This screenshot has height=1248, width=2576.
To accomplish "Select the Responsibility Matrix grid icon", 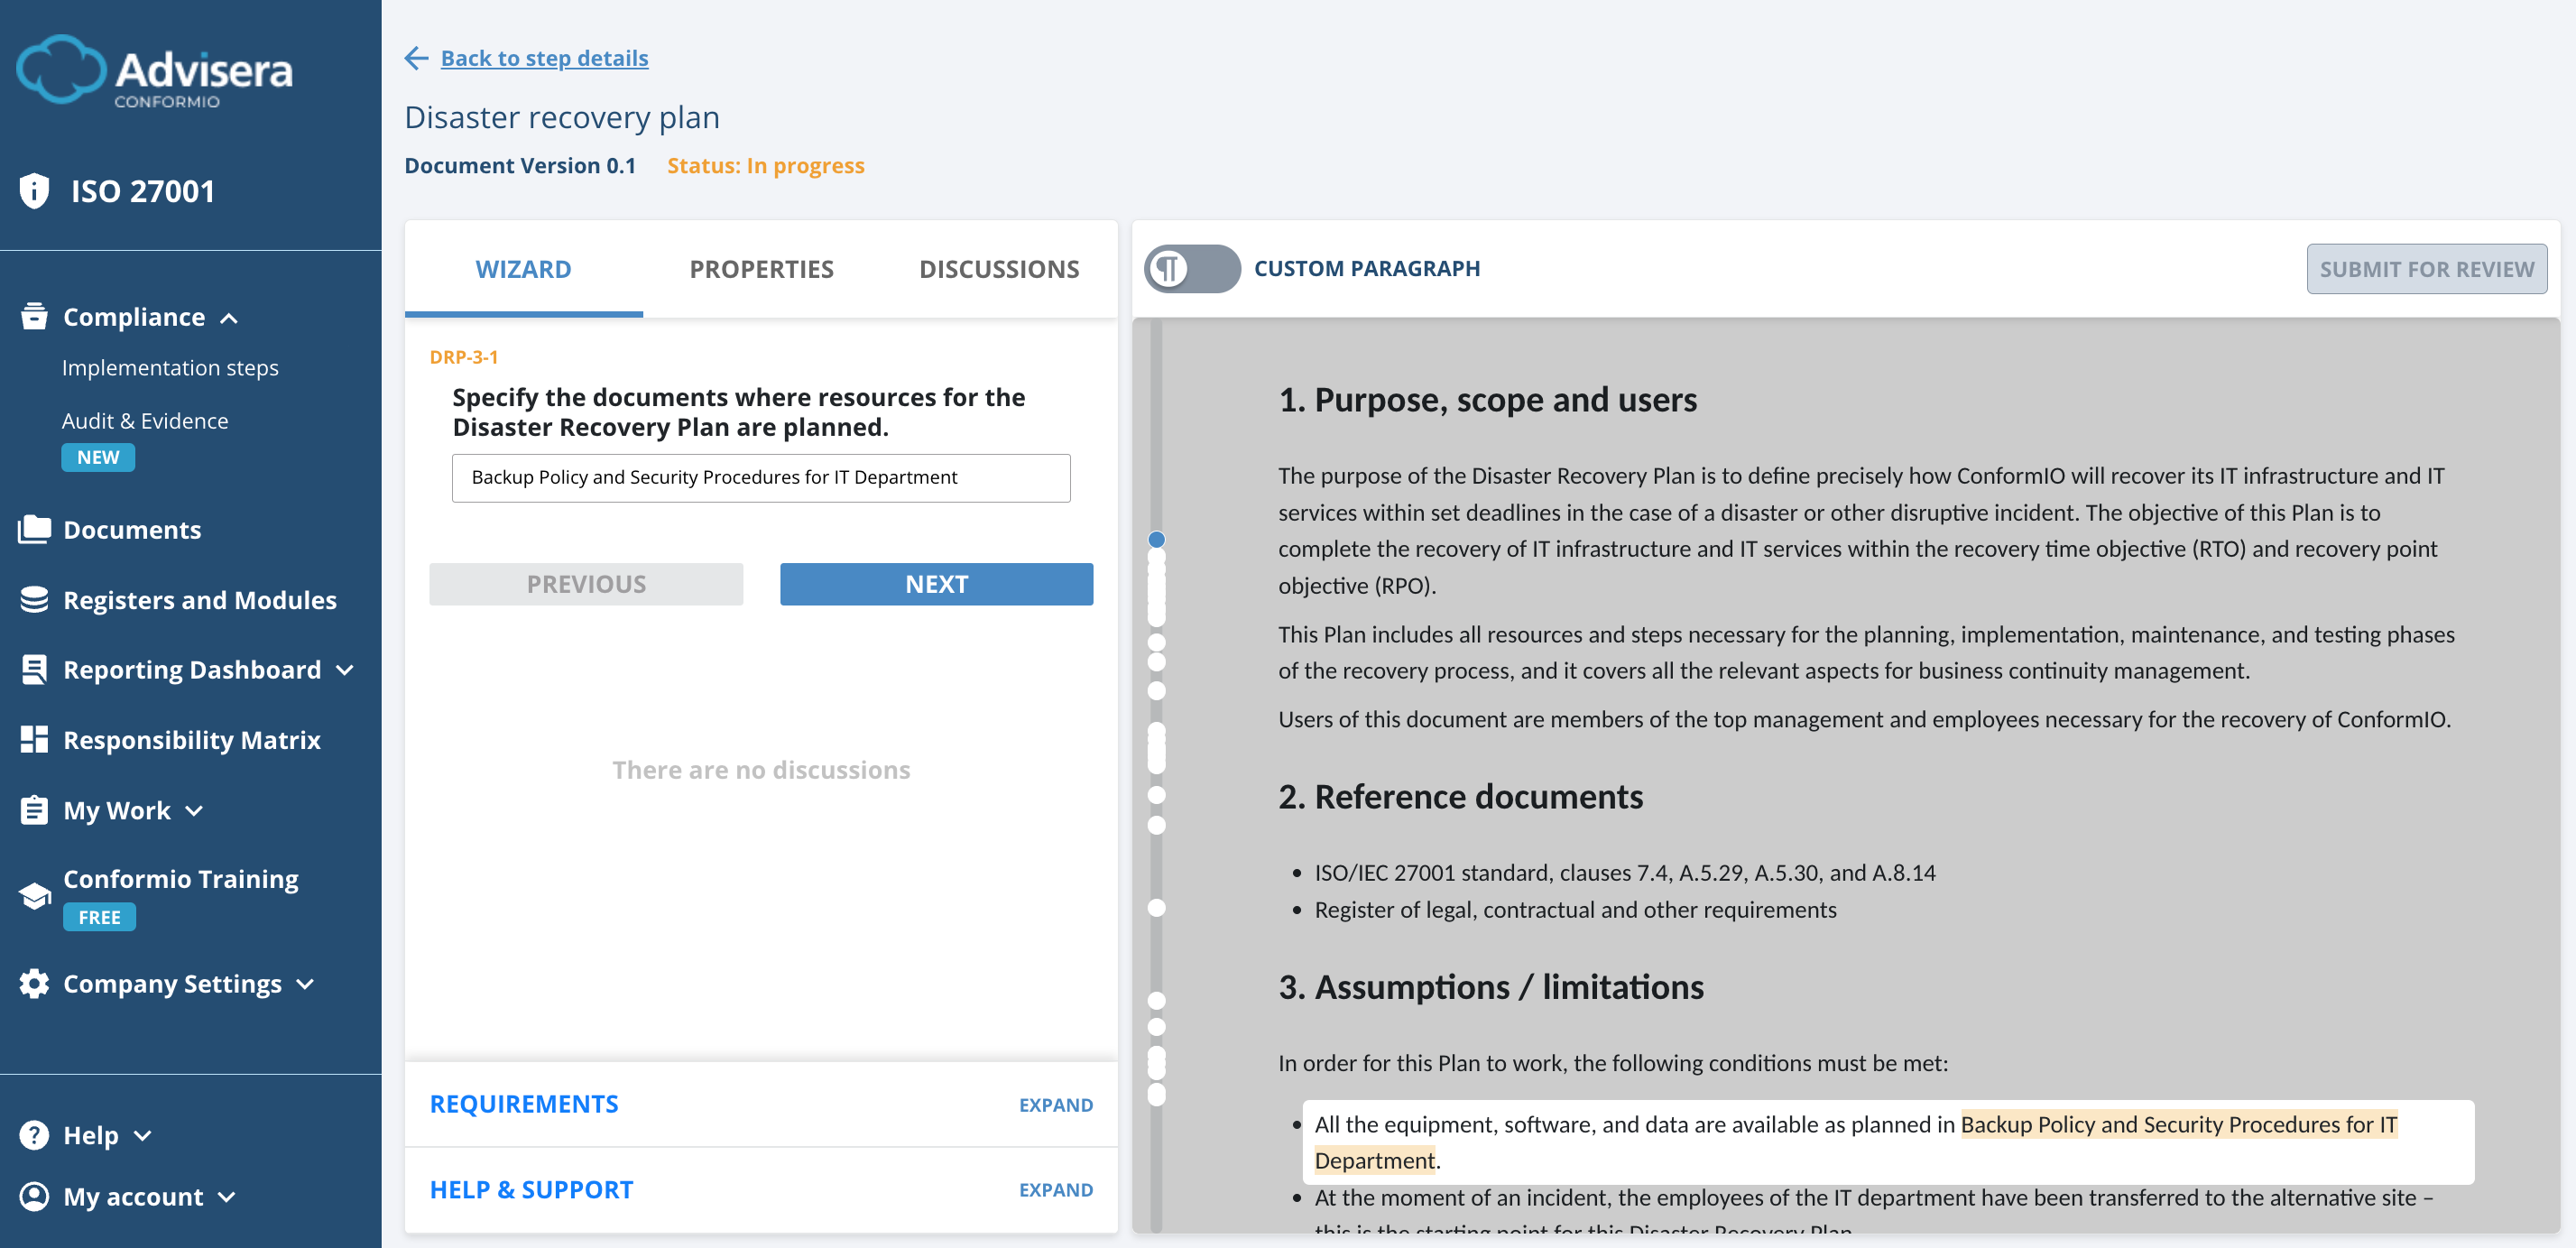I will click(x=34, y=739).
